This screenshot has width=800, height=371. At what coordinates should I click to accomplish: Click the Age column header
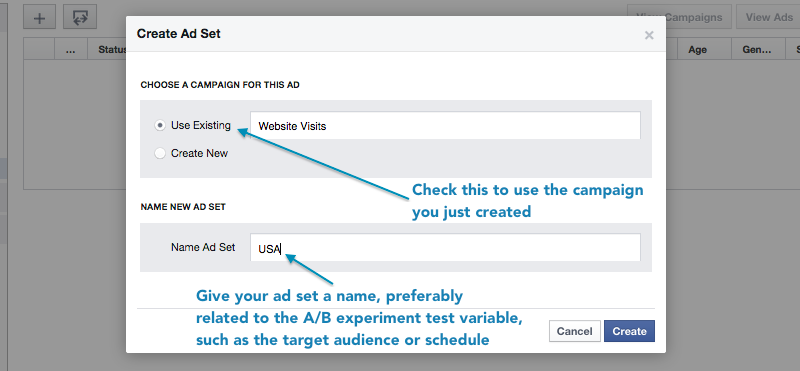coord(704,50)
